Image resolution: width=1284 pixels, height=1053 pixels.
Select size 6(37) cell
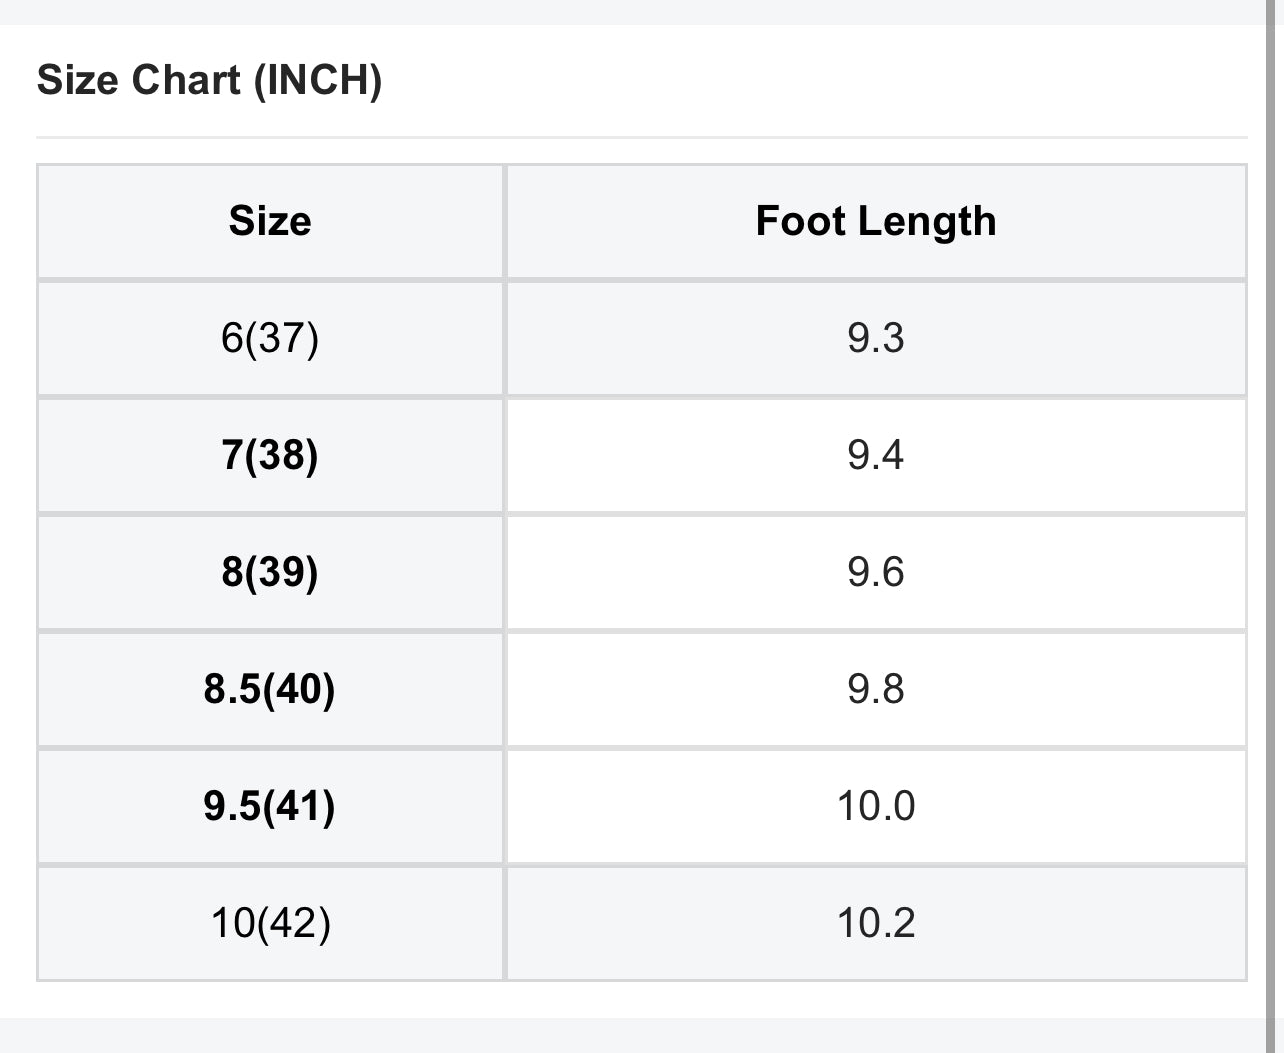pos(270,338)
